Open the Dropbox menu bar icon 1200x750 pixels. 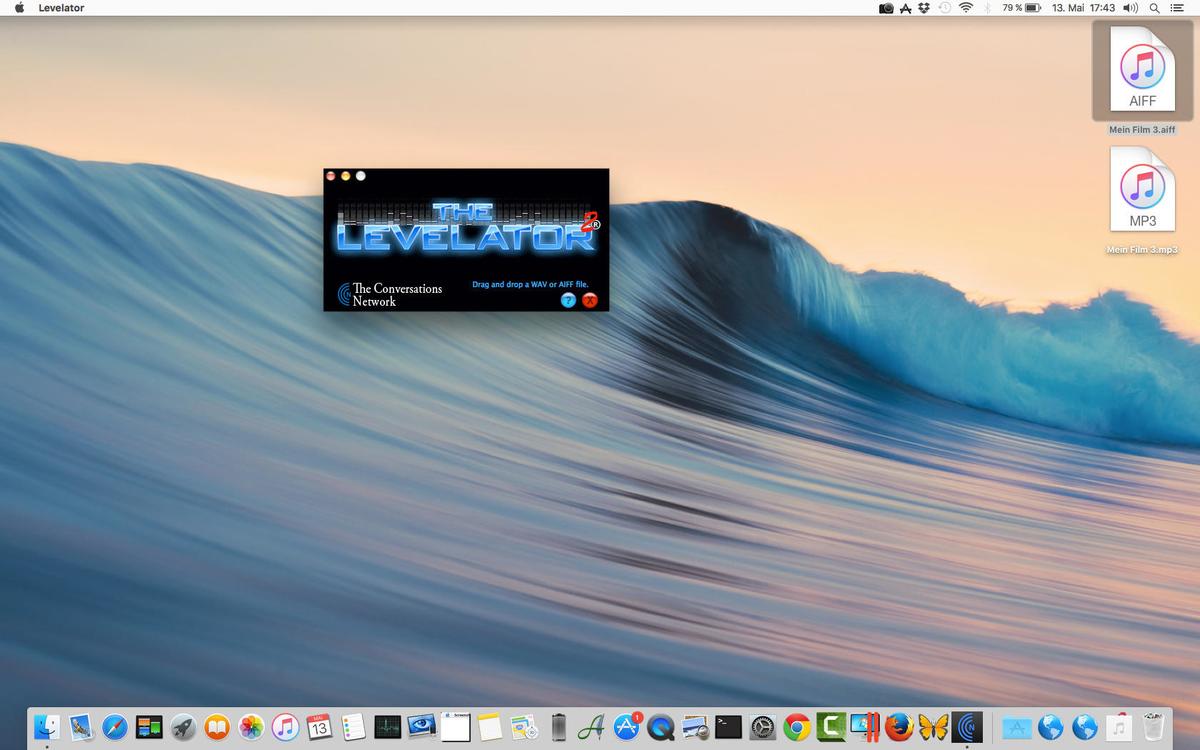tap(924, 8)
